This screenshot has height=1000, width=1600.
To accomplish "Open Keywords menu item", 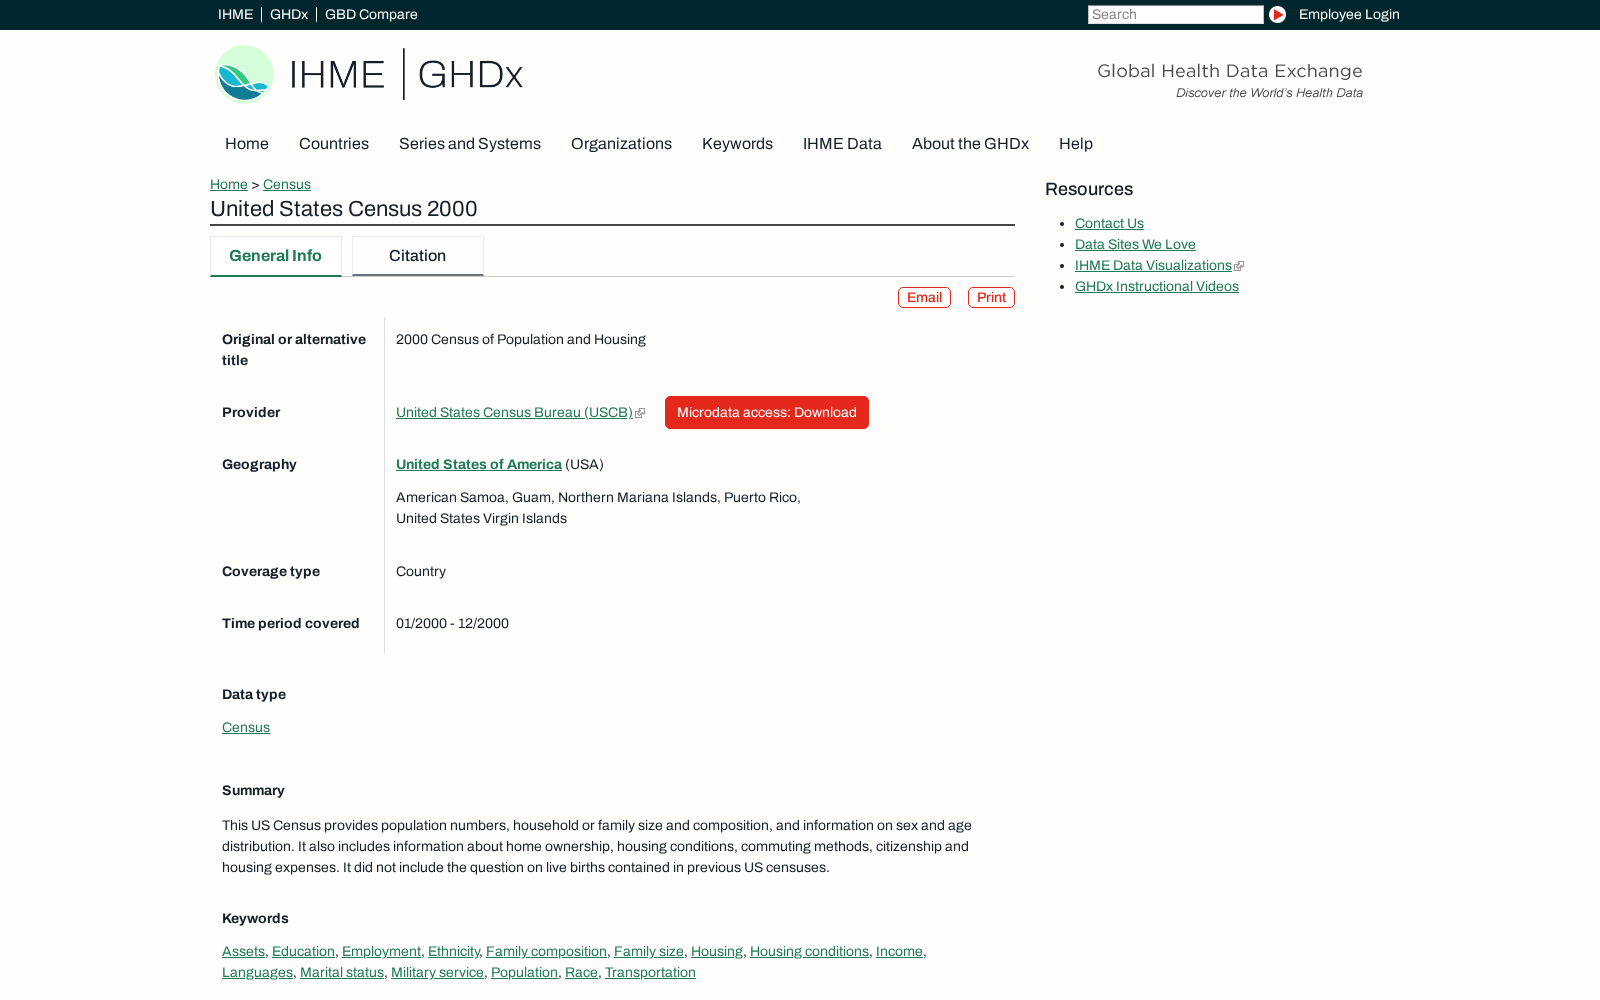I will (x=737, y=144).
